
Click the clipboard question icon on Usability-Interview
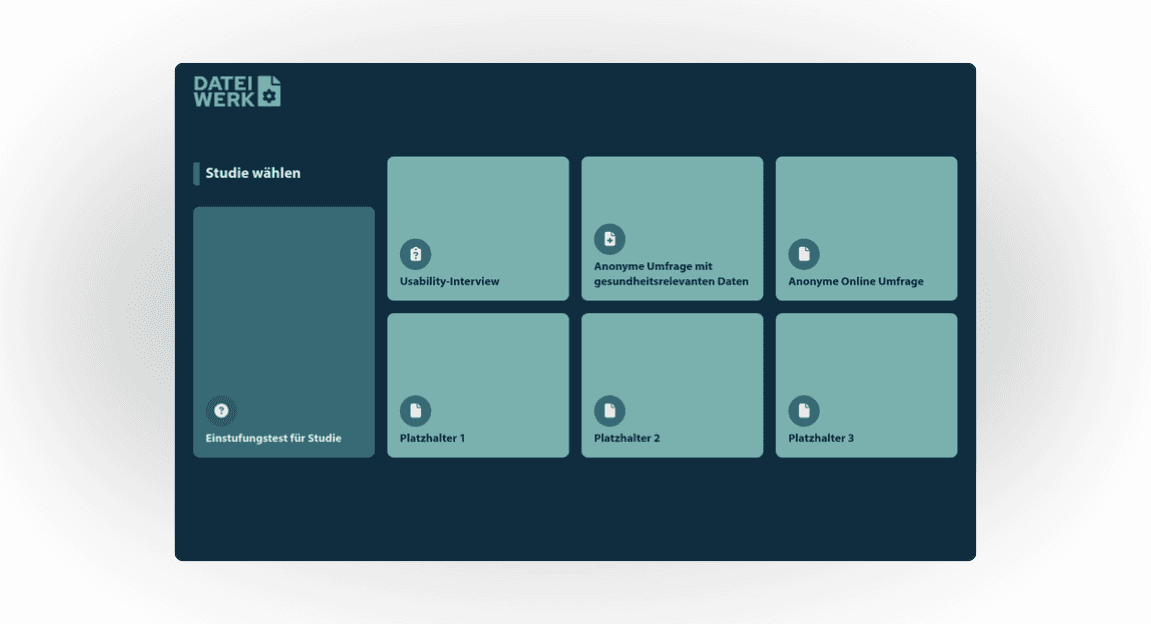click(x=415, y=254)
